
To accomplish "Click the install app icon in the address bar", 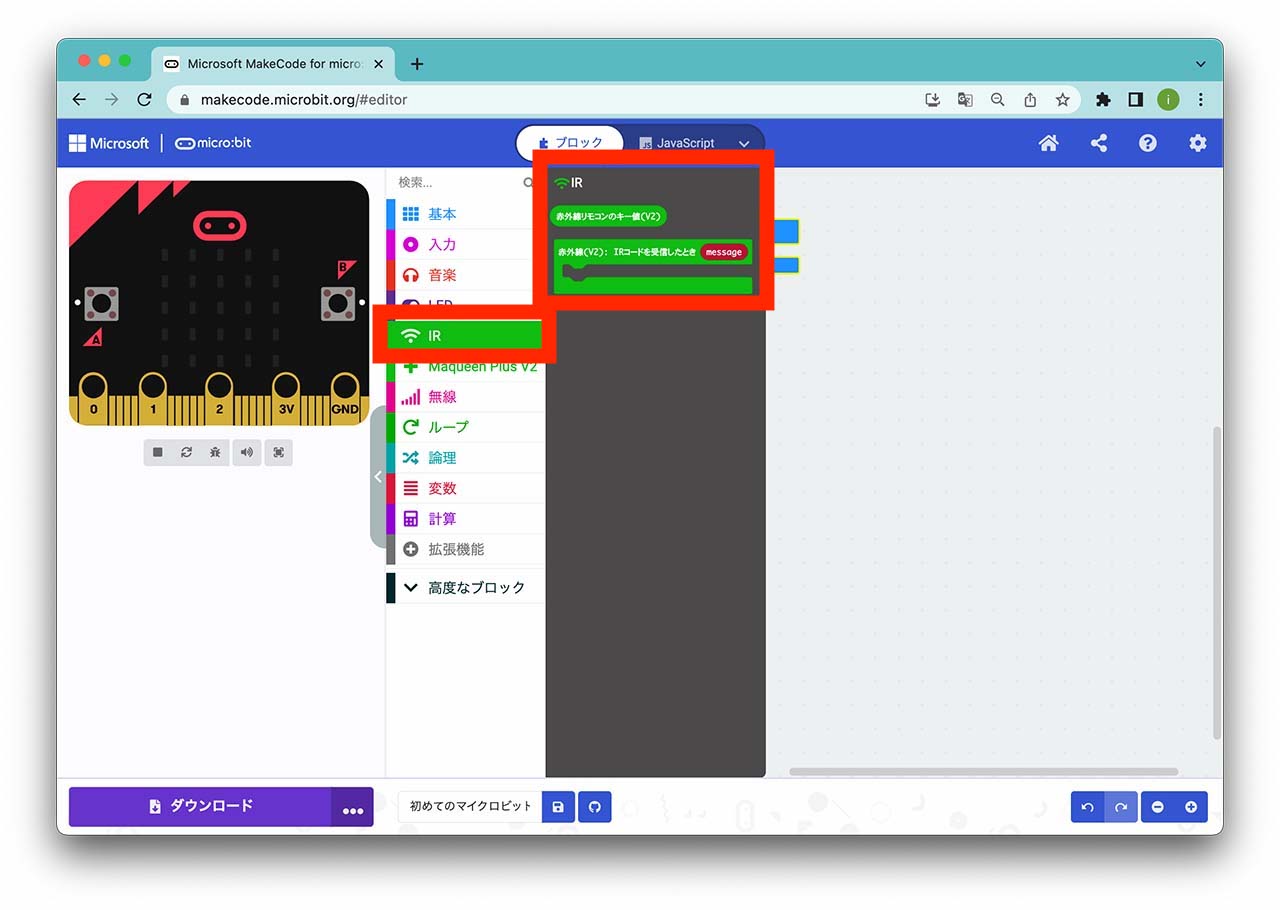I will click(933, 99).
